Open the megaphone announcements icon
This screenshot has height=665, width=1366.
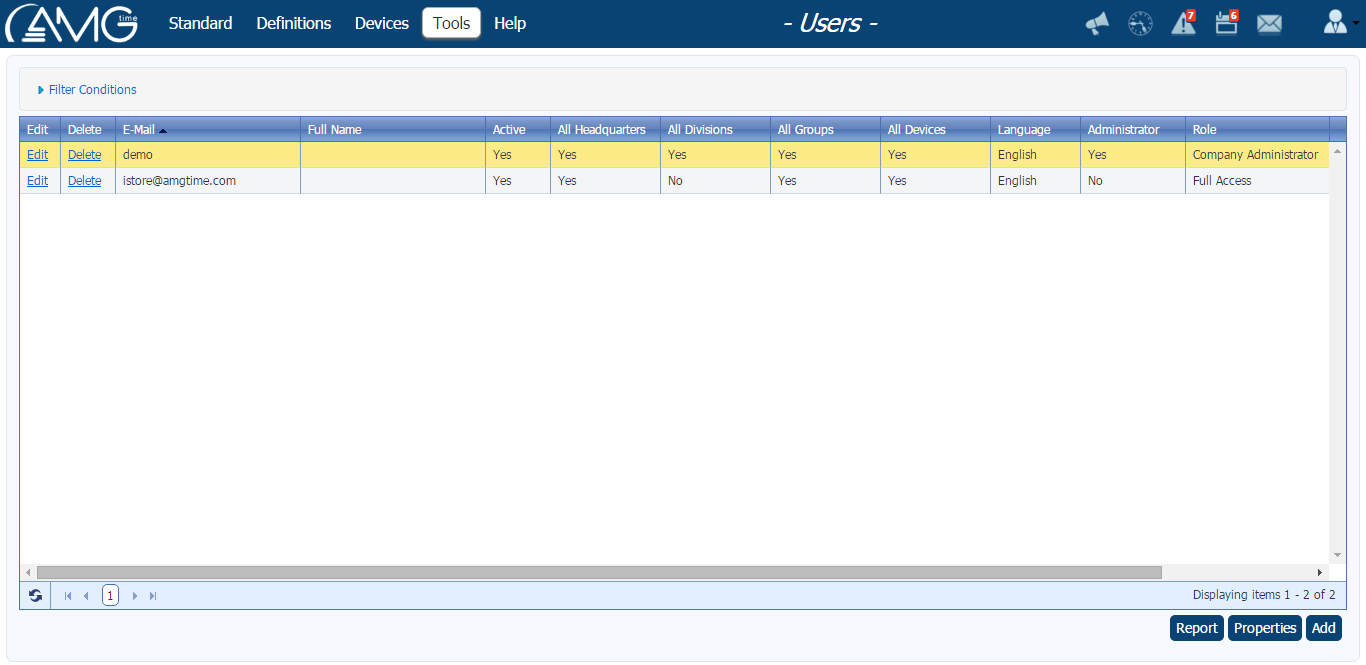[x=1097, y=24]
